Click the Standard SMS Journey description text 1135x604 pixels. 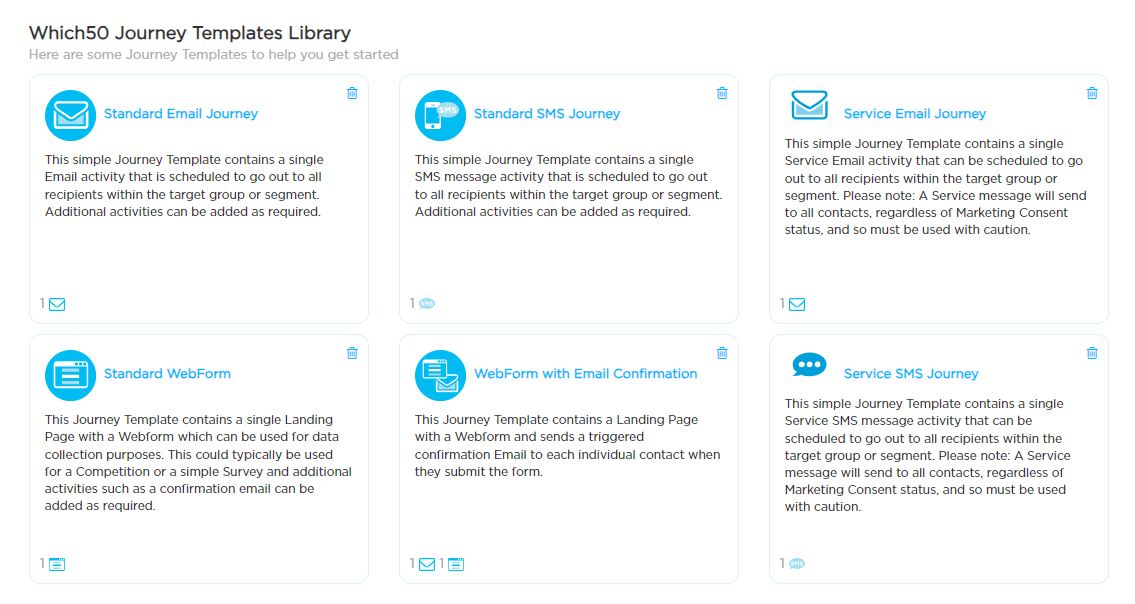tap(568, 185)
